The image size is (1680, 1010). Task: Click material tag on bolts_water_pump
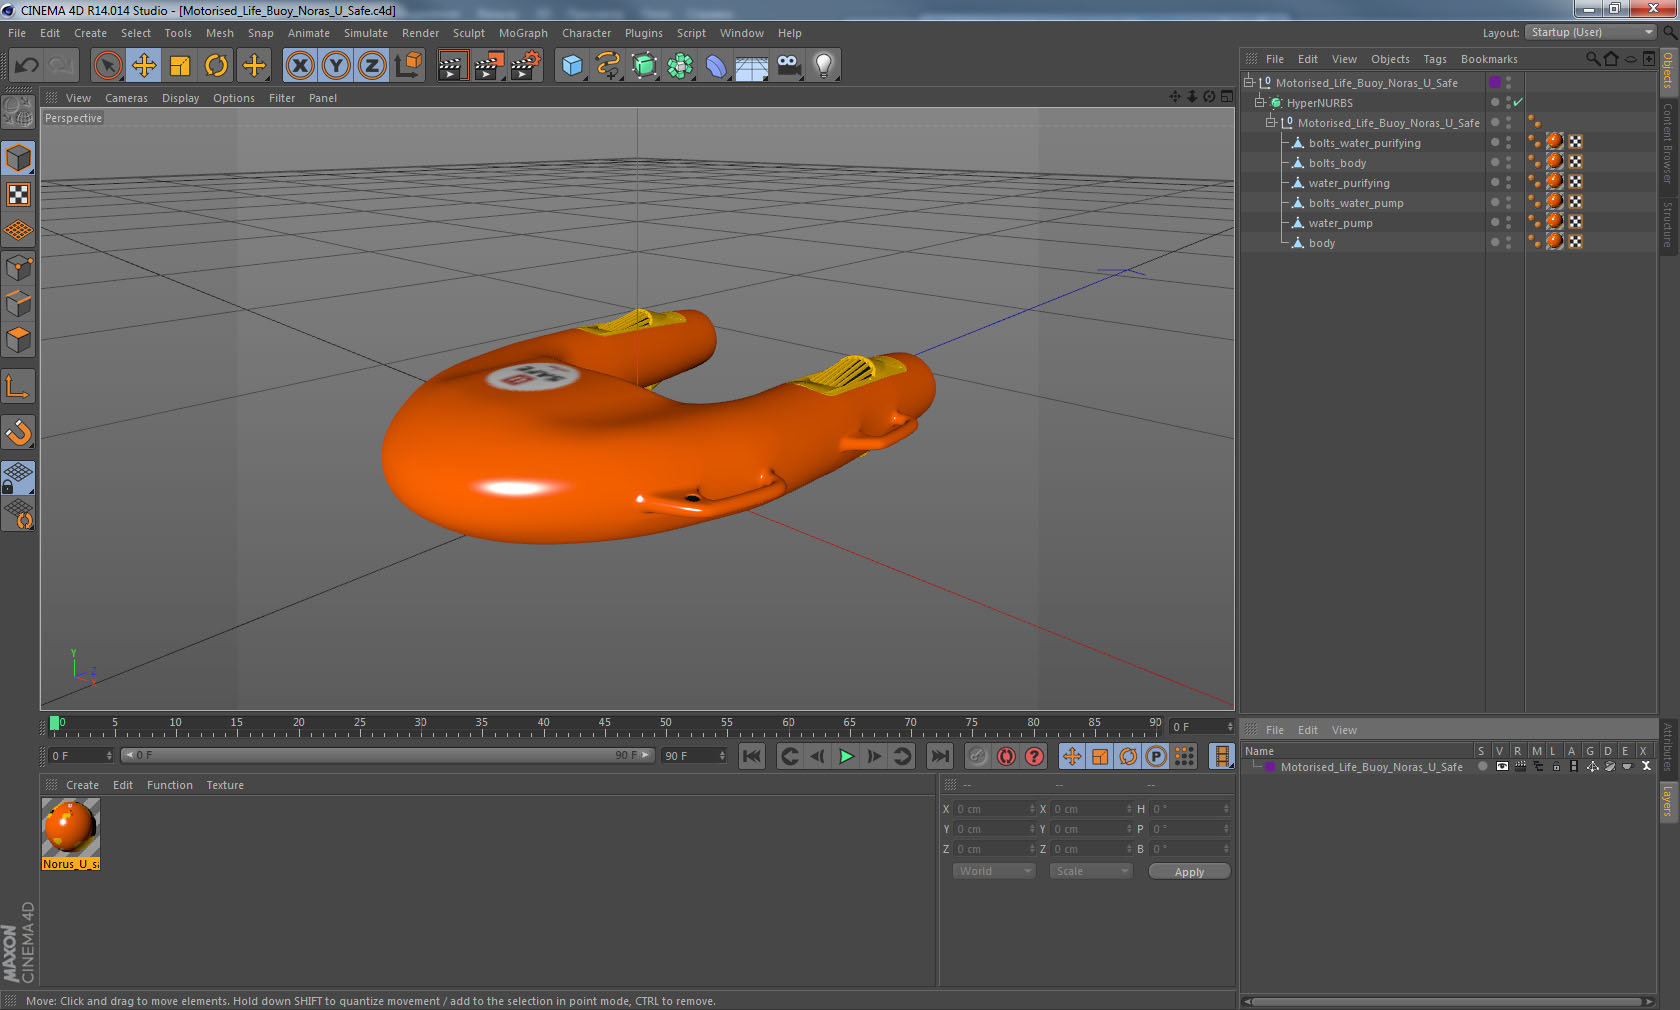tap(1555, 202)
